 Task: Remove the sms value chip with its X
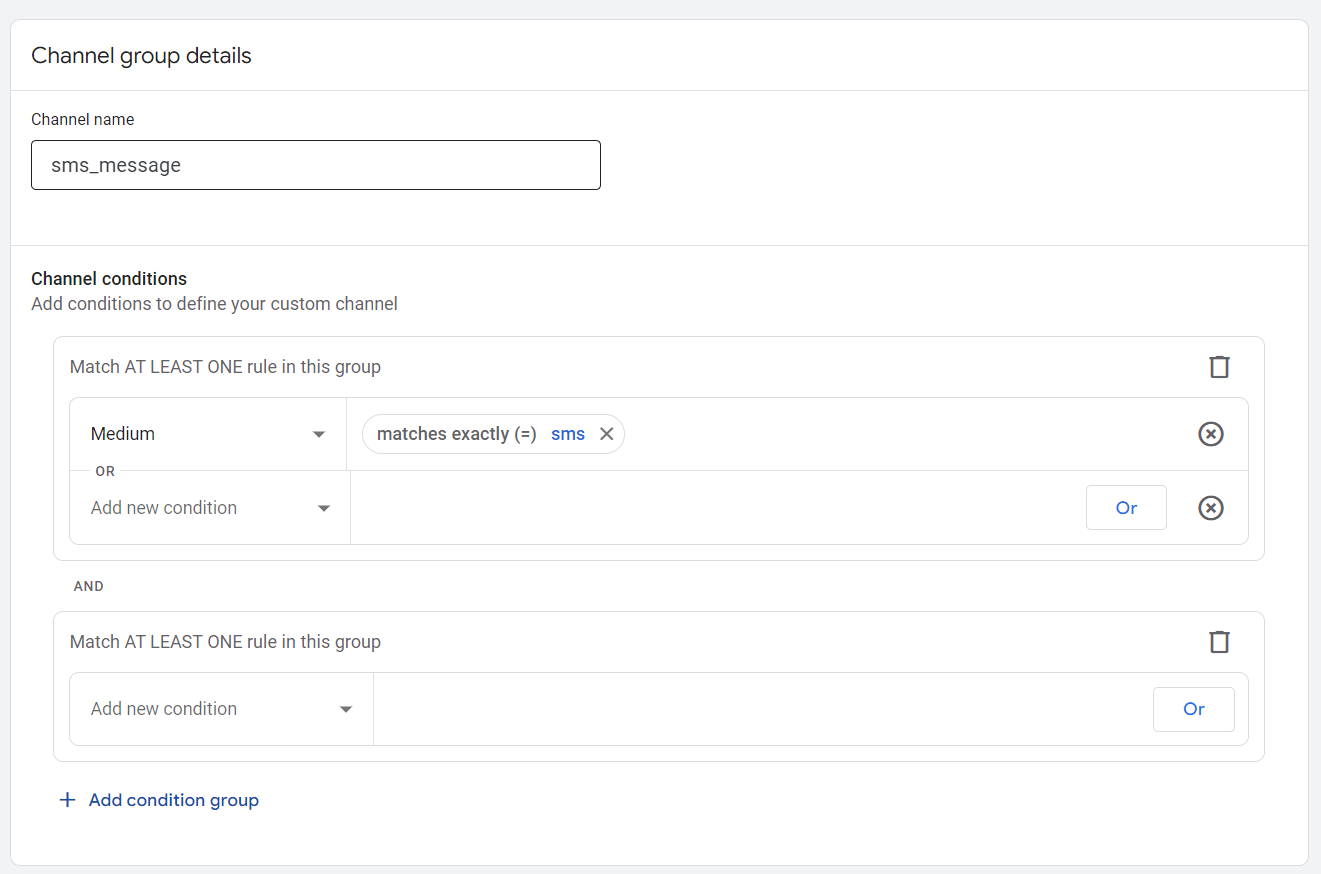coord(606,434)
